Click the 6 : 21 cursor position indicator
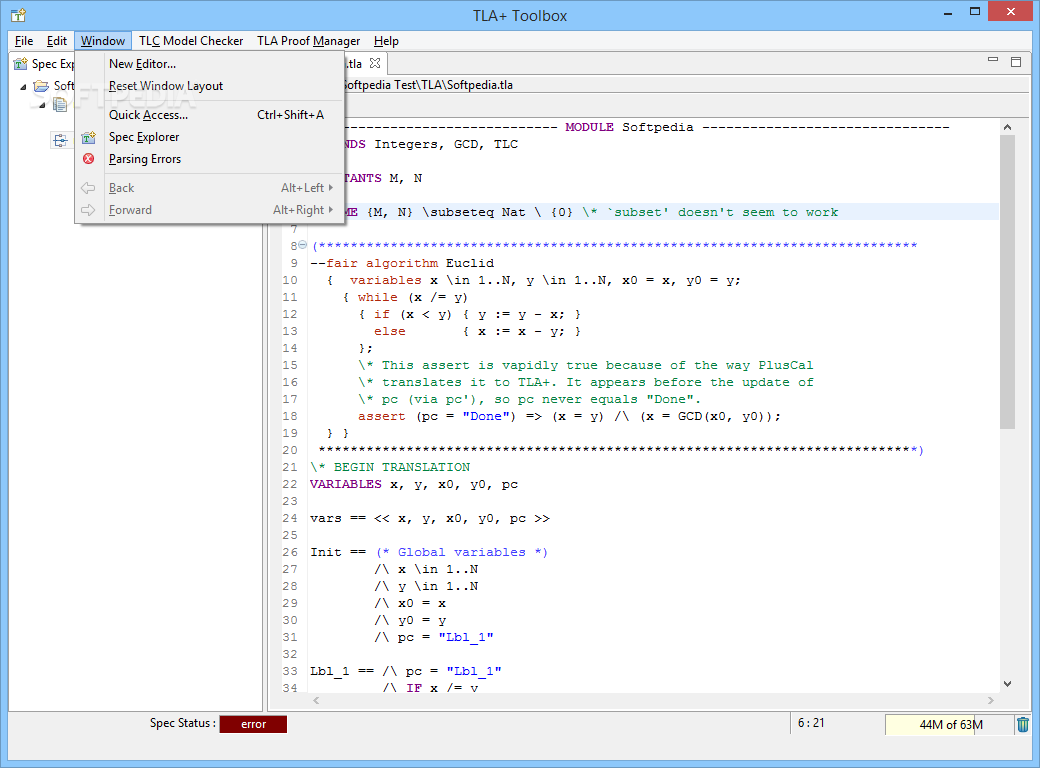 [811, 723]
